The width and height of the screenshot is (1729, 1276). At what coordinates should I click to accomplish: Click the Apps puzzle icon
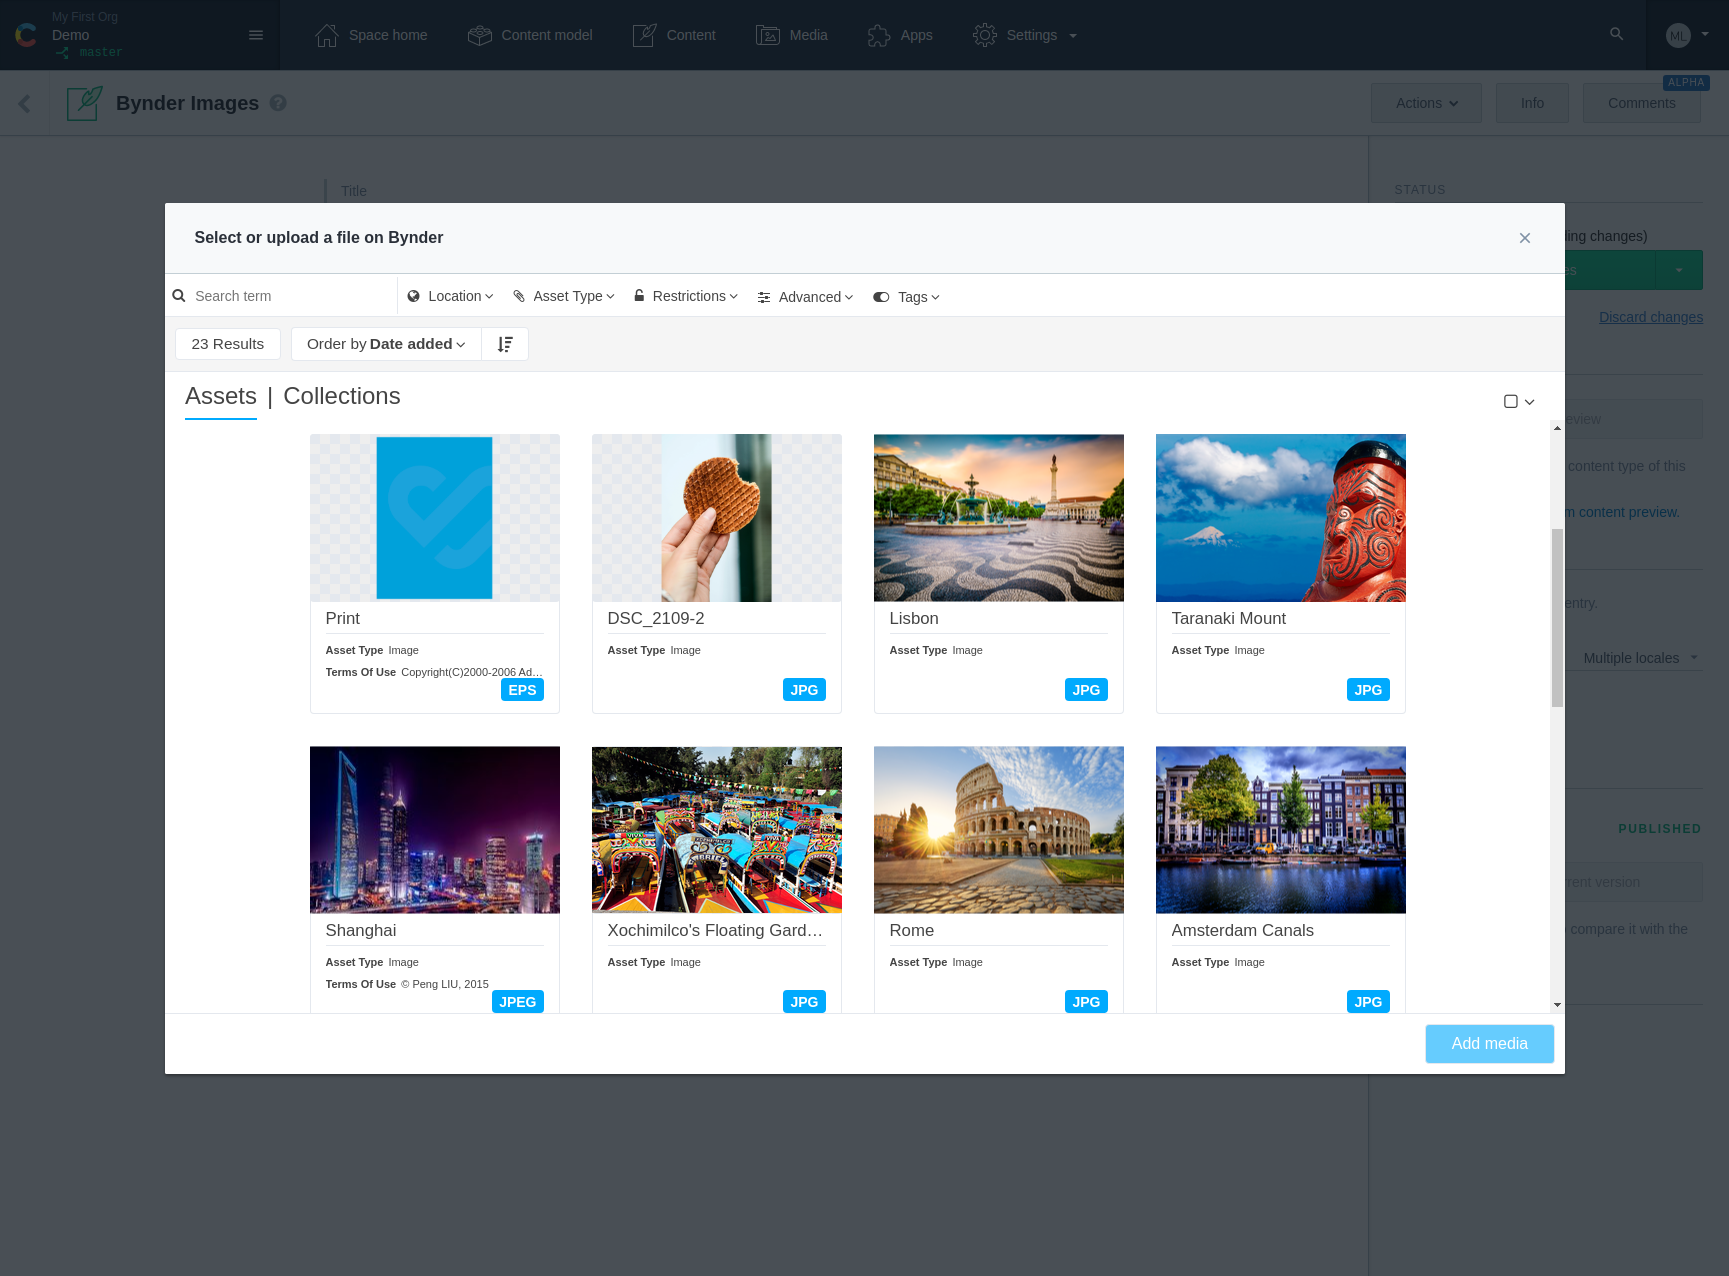[879, 35]
